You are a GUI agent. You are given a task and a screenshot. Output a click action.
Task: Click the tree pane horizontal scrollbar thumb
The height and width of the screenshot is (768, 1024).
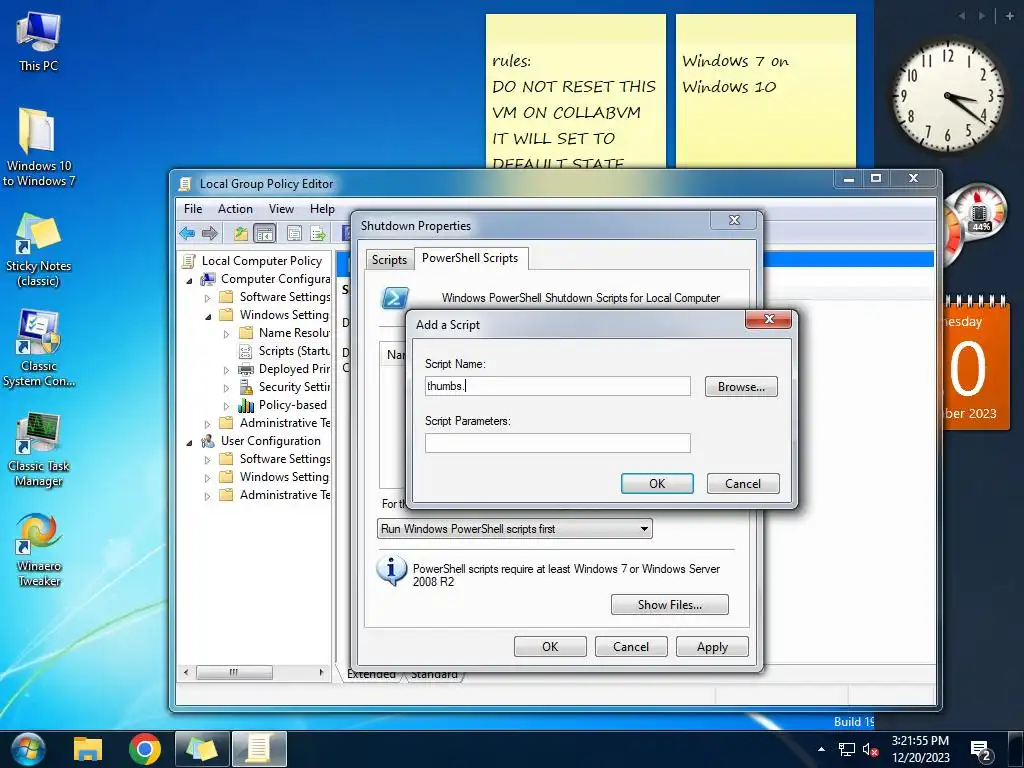click(x=234, y=672)
